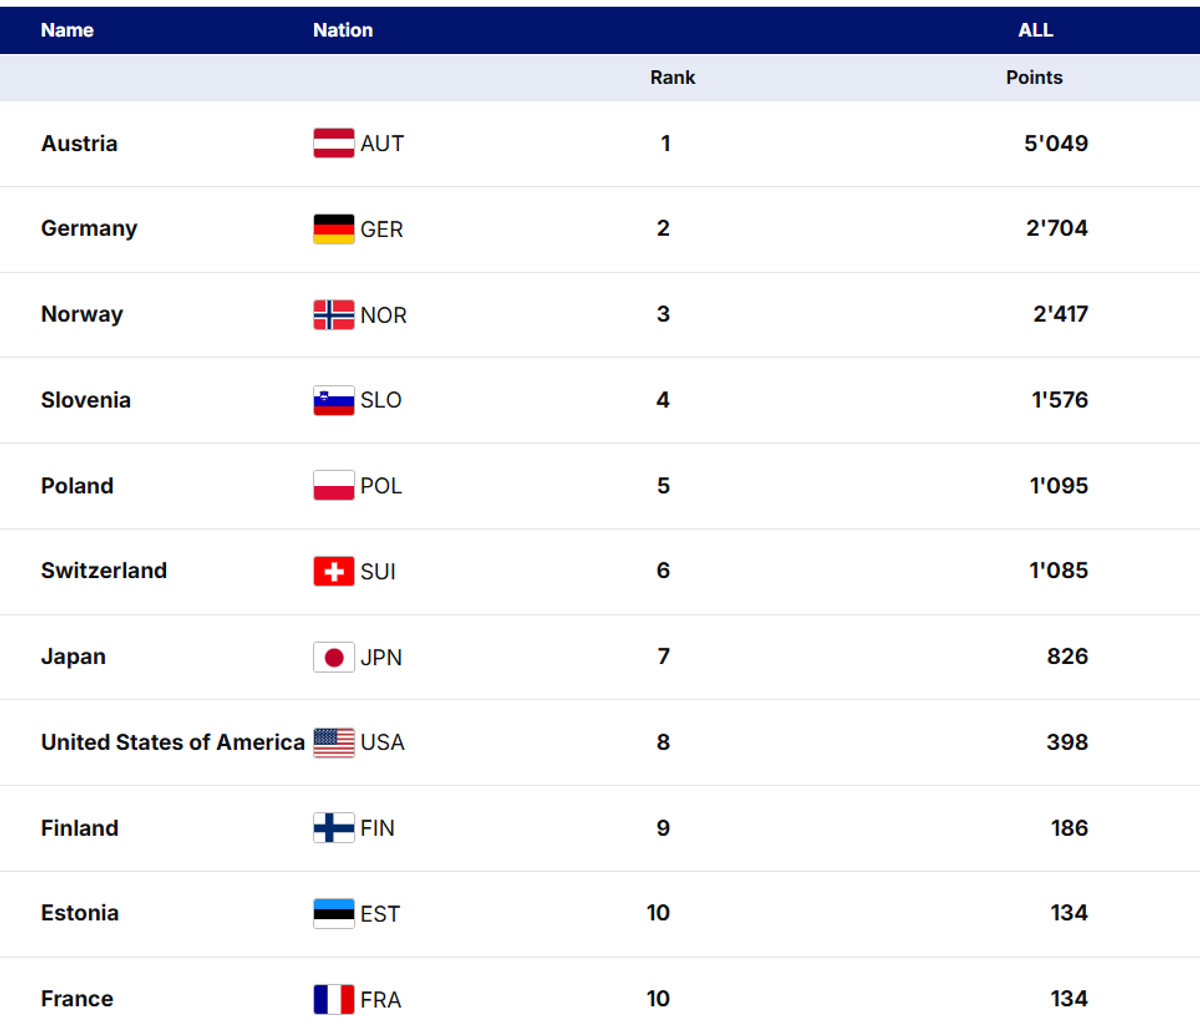Open the Austria team name link
This screenshot has width=1200, height=1033.
pyautogui.click(x=79, y=143)
